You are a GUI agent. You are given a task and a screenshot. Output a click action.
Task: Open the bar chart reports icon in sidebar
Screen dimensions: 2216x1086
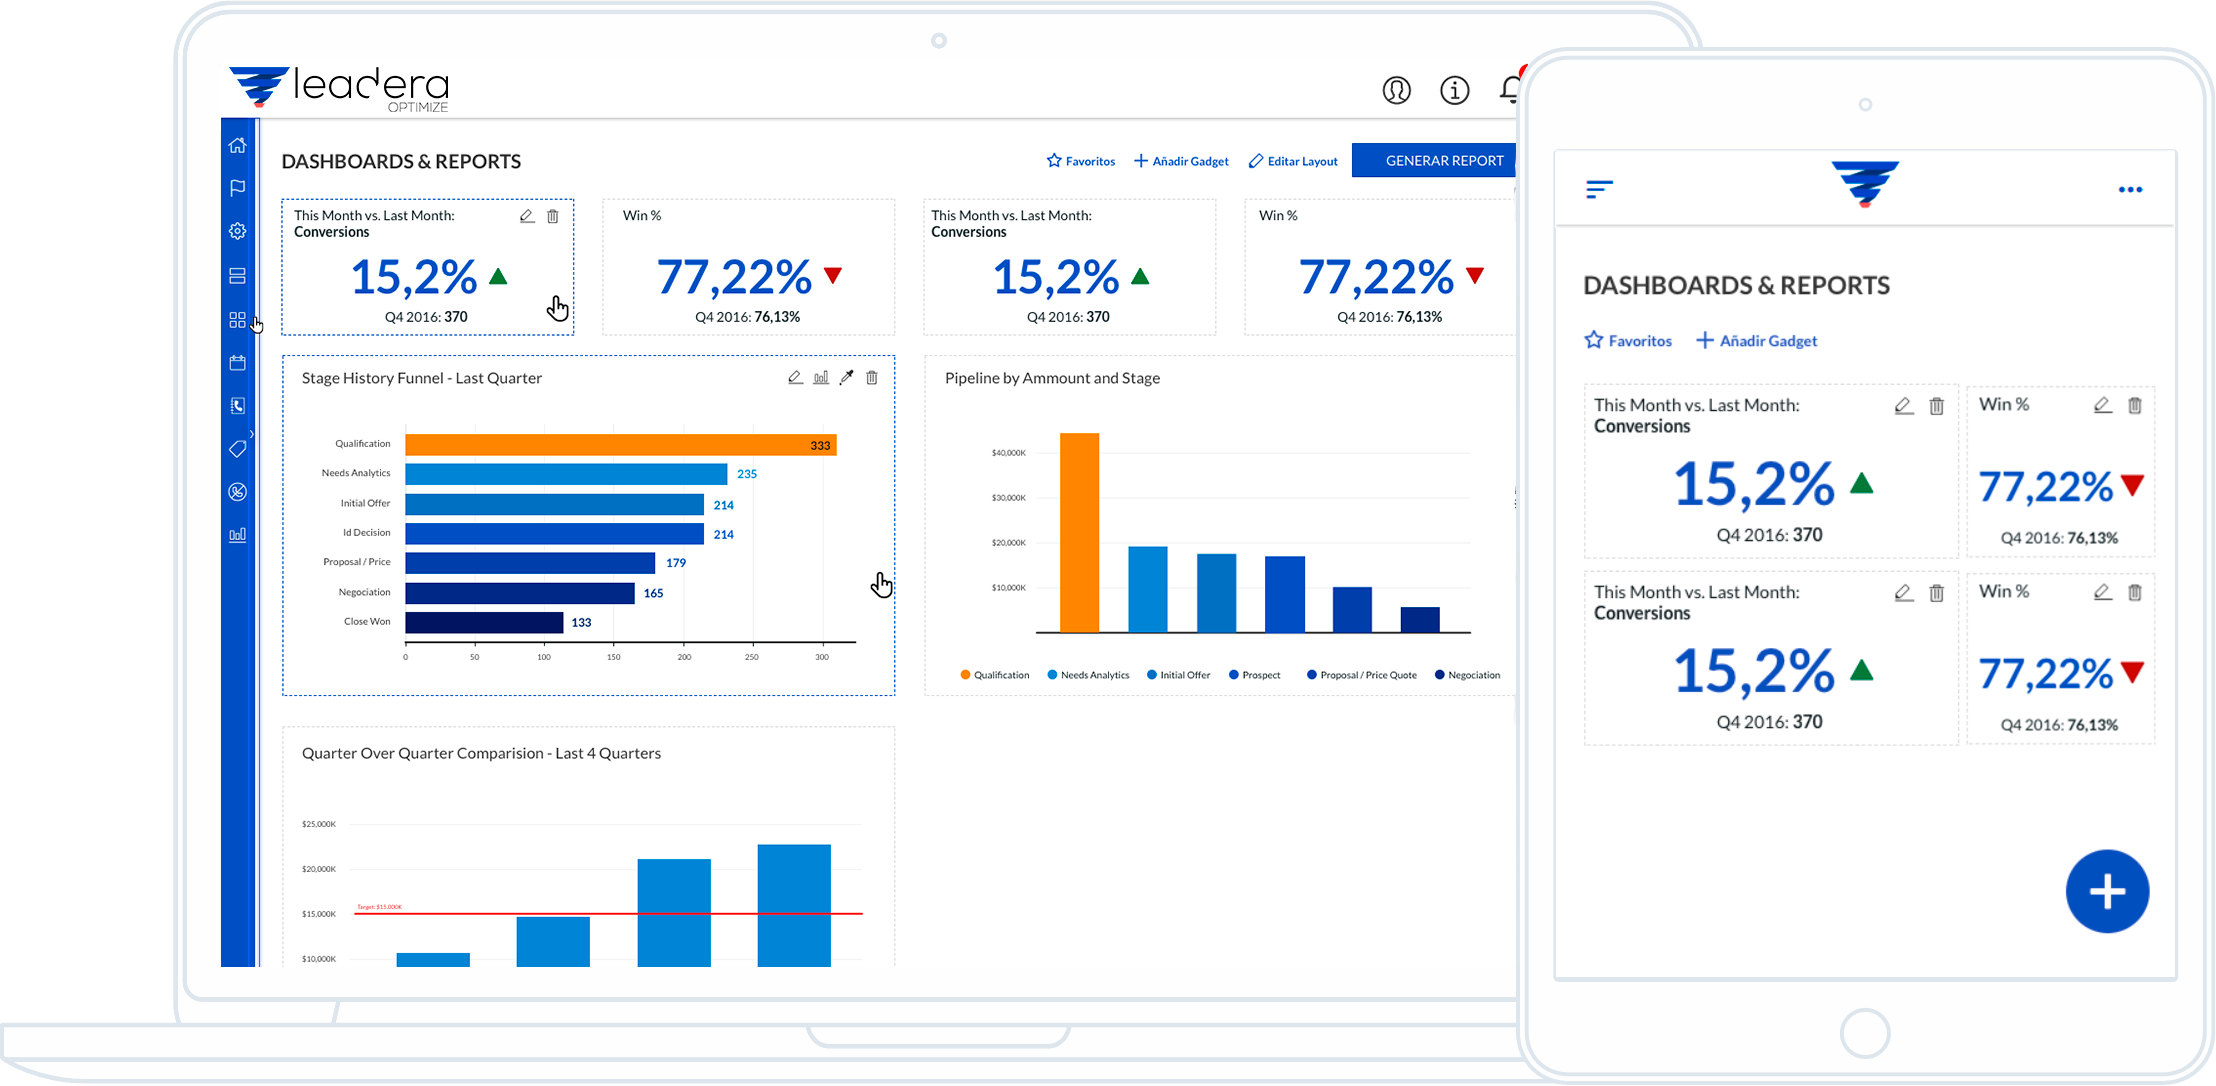click(x=237, y=535)
